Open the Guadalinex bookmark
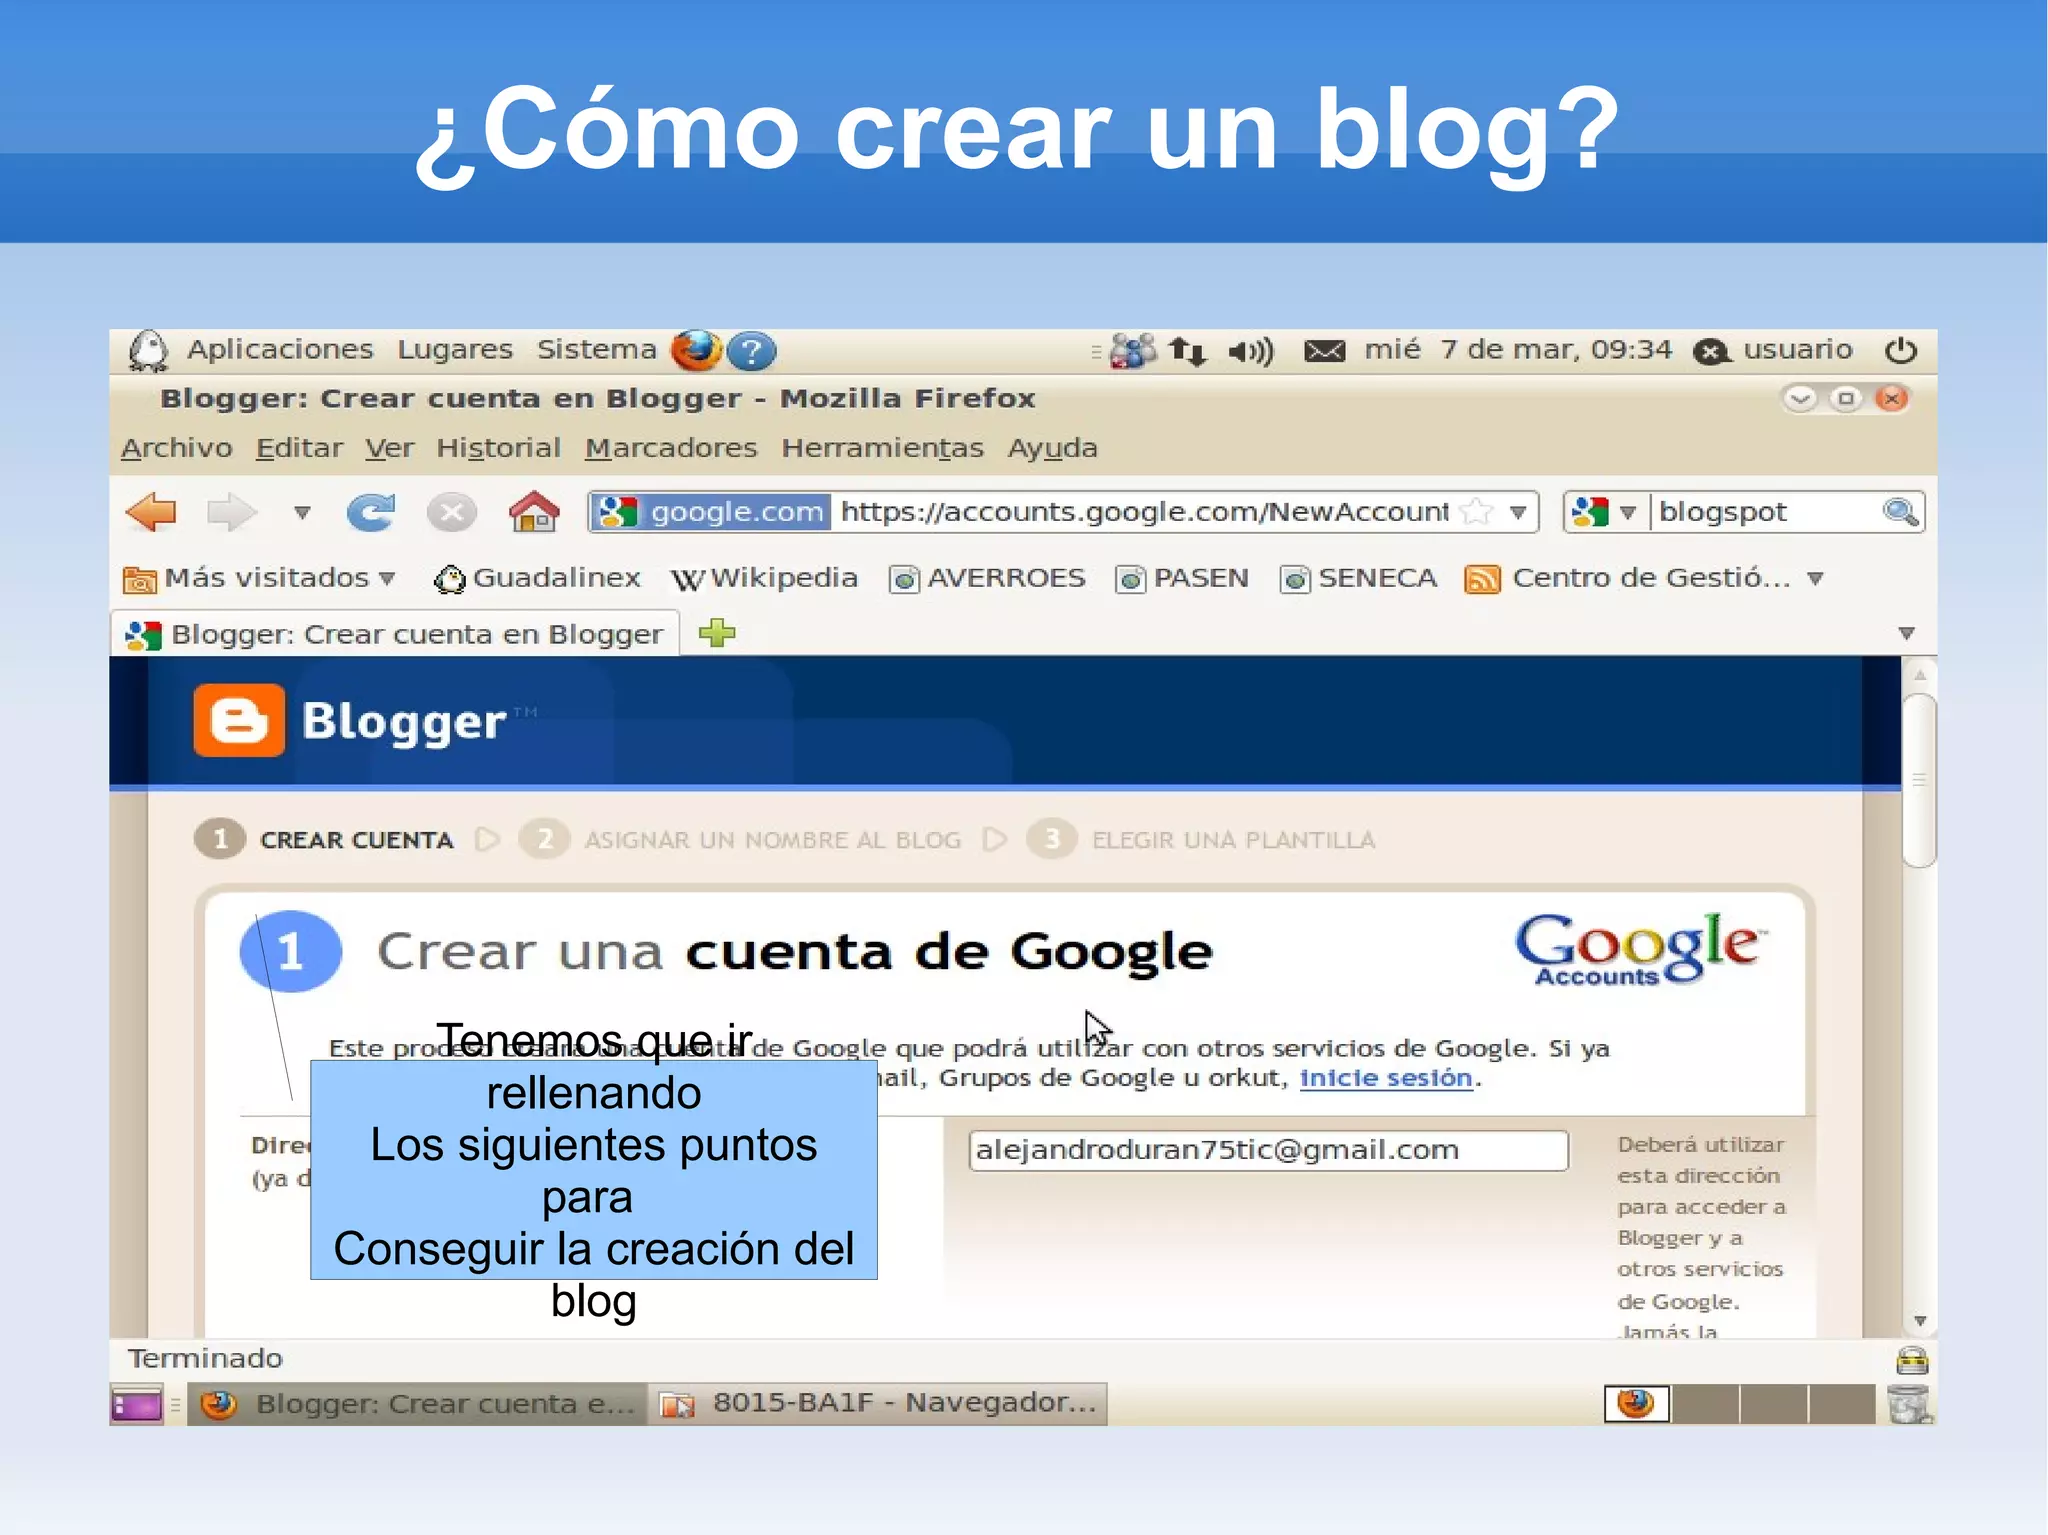Viewport: 2048px width, 1535px height. pyautogui.click(x=537, y=578)
